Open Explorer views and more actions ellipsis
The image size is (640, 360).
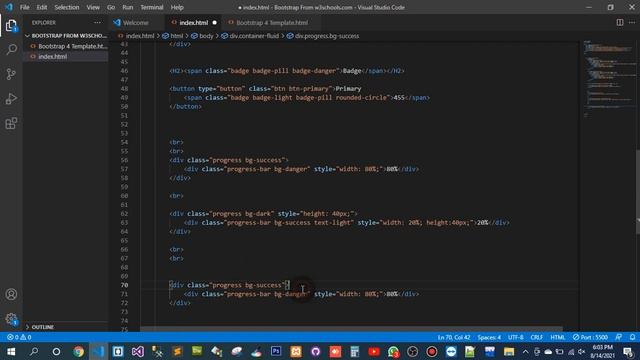[x=98, y=22]
